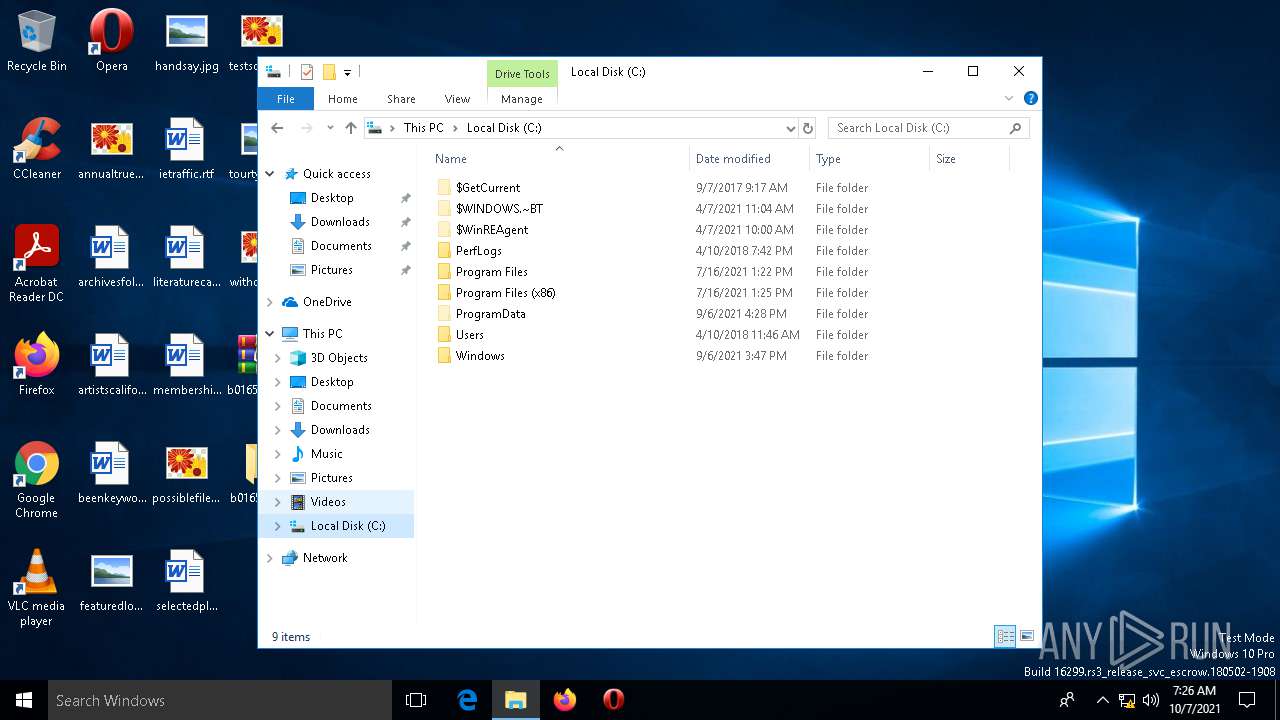The height and width of the screenshot is (720, 1280).
Task: Switch to the View ribbon tab
Action: click(457, 99)
